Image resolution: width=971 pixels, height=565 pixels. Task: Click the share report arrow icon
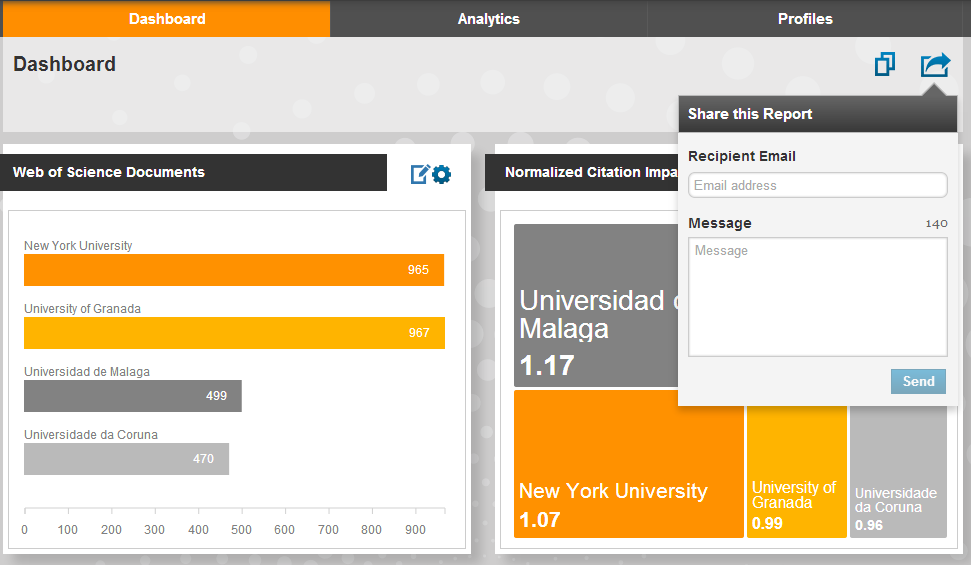pos(935,64)
